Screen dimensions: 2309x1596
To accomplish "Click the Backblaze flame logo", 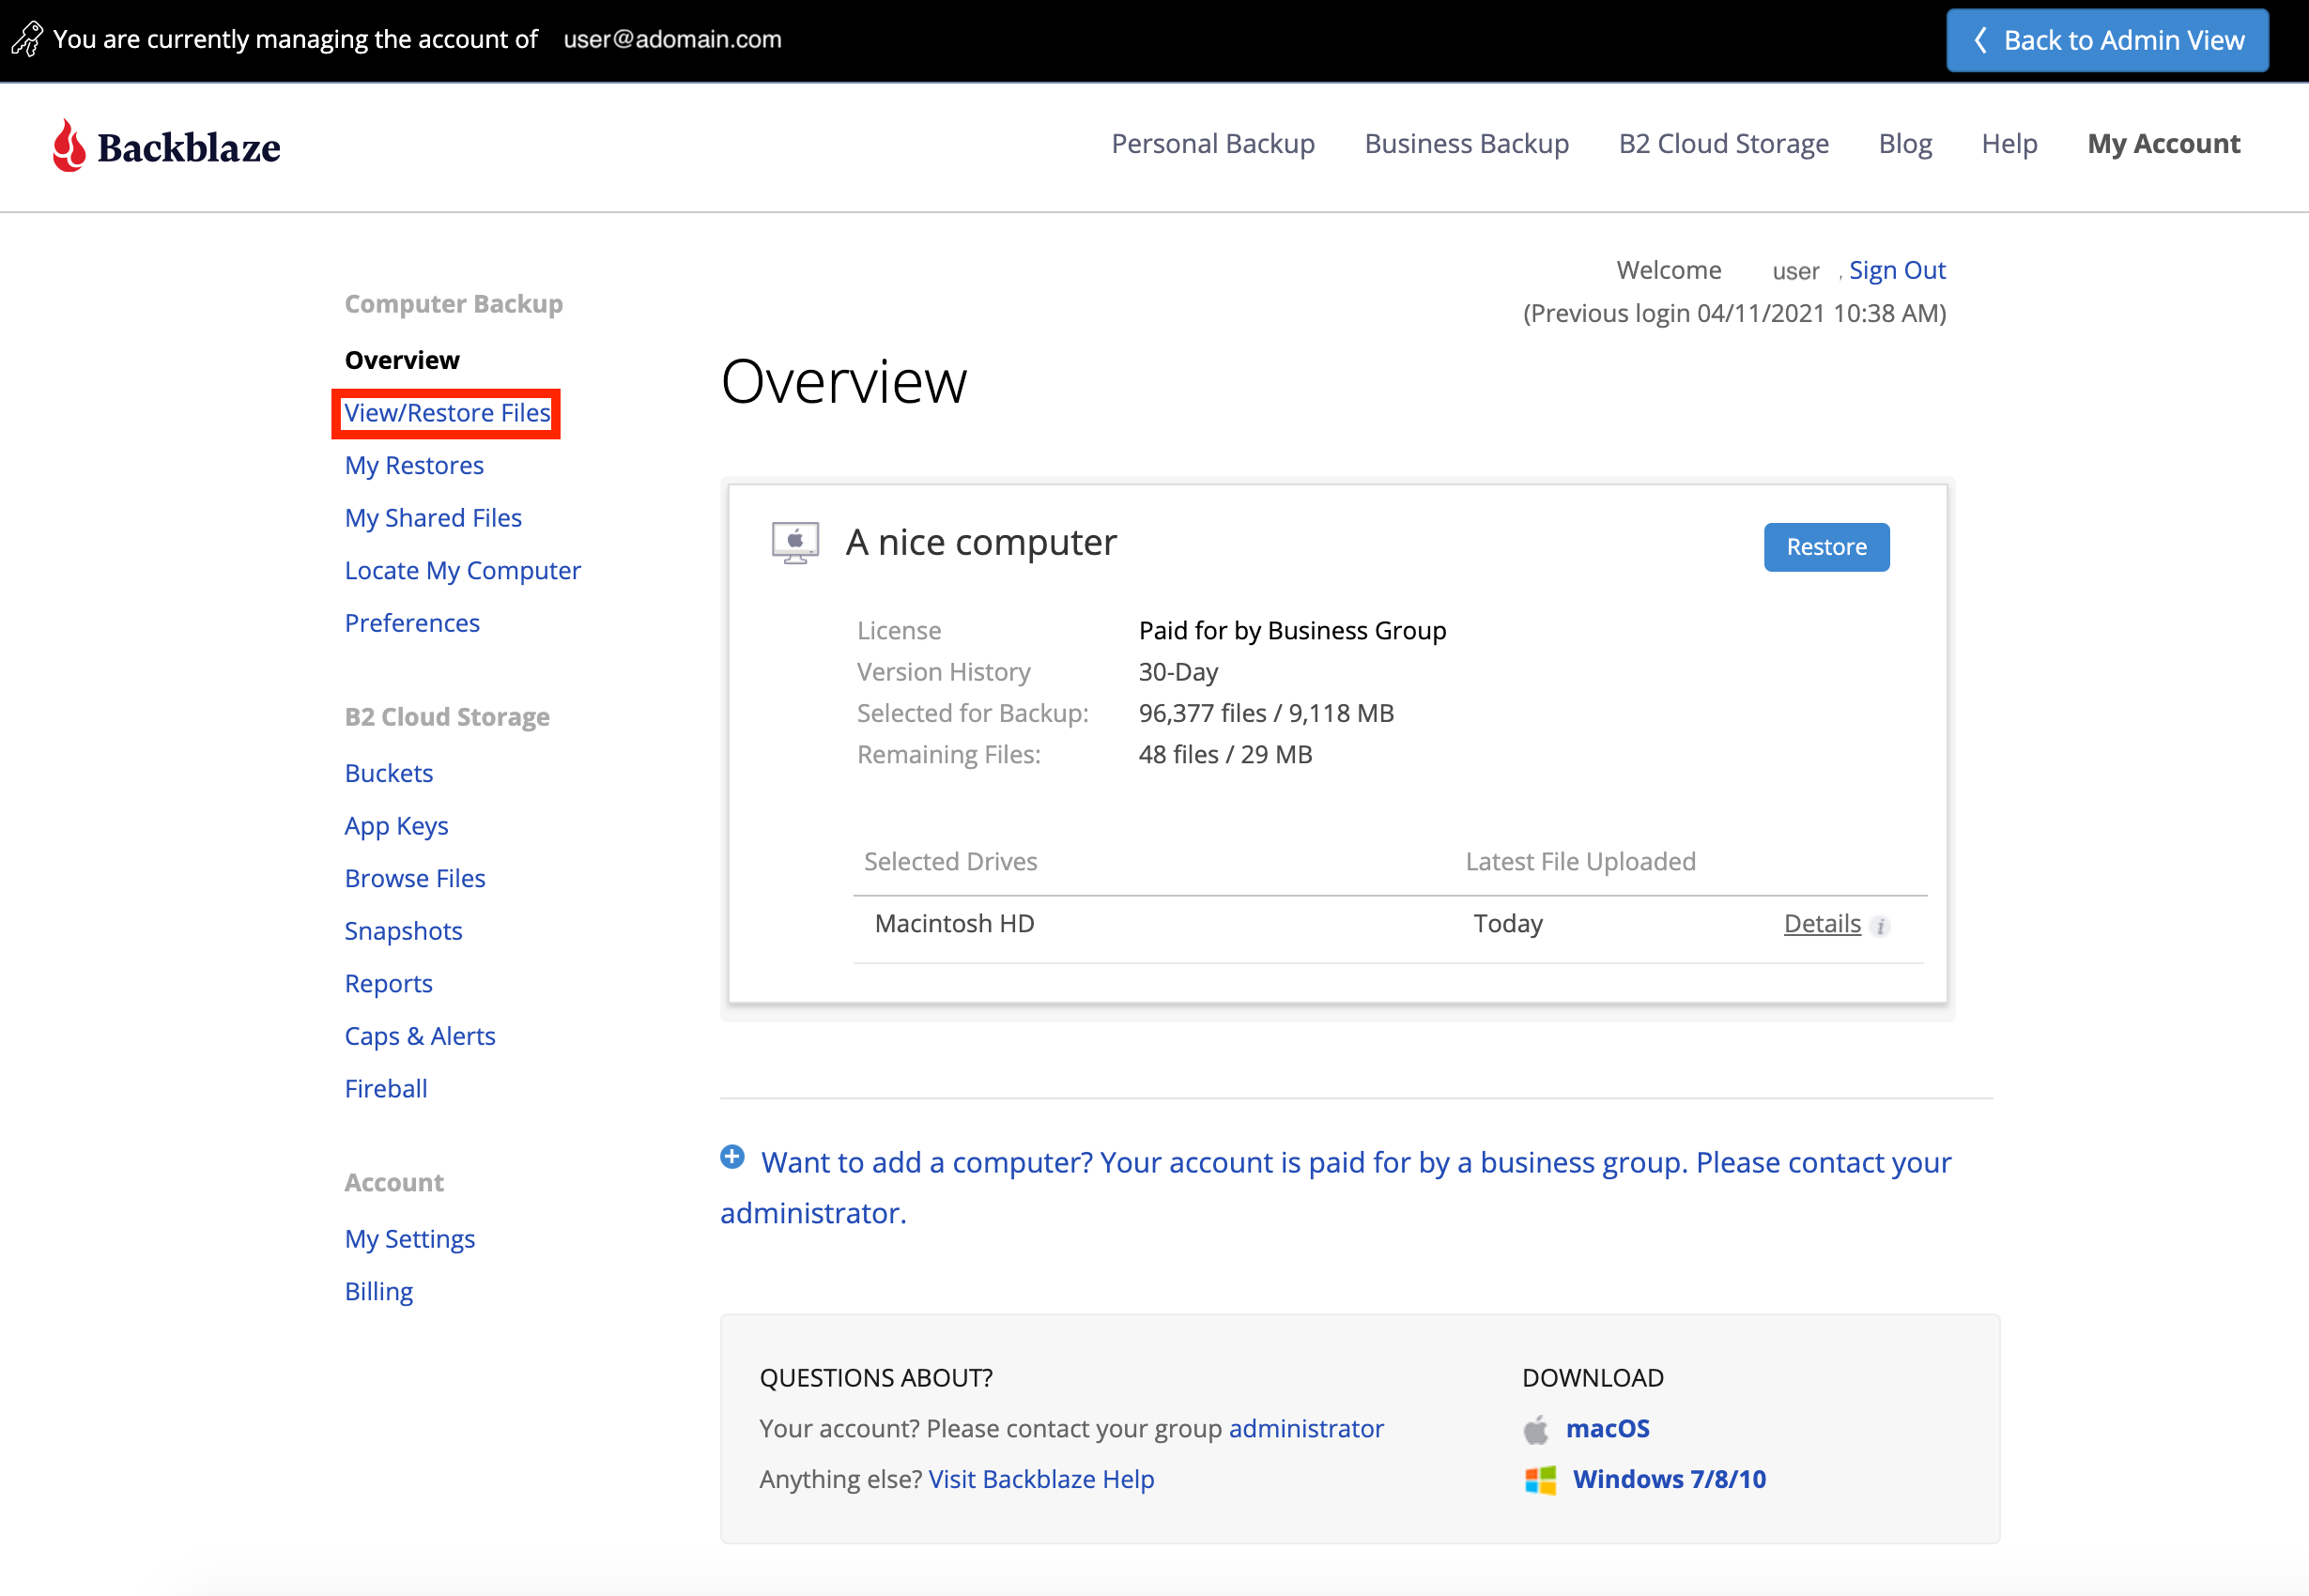I will pyautogui.click(x=69, y=146).
